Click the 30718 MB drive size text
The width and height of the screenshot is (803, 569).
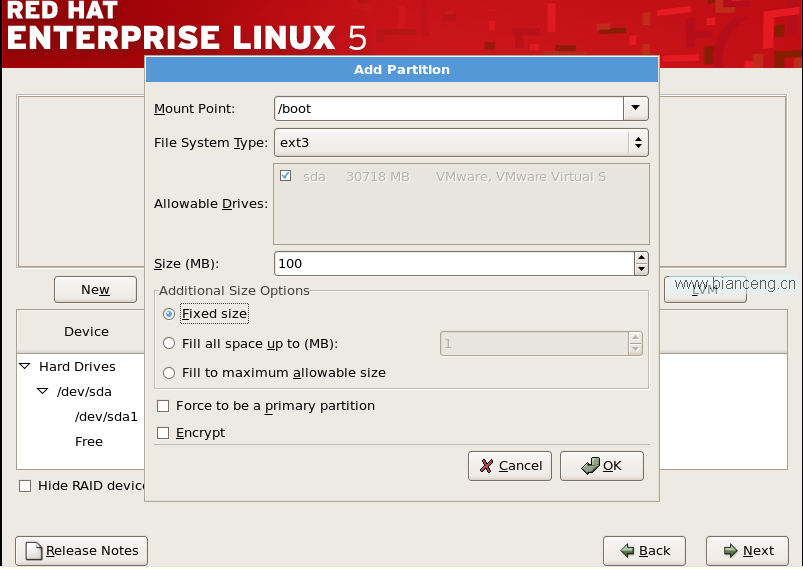coord(378,177)
